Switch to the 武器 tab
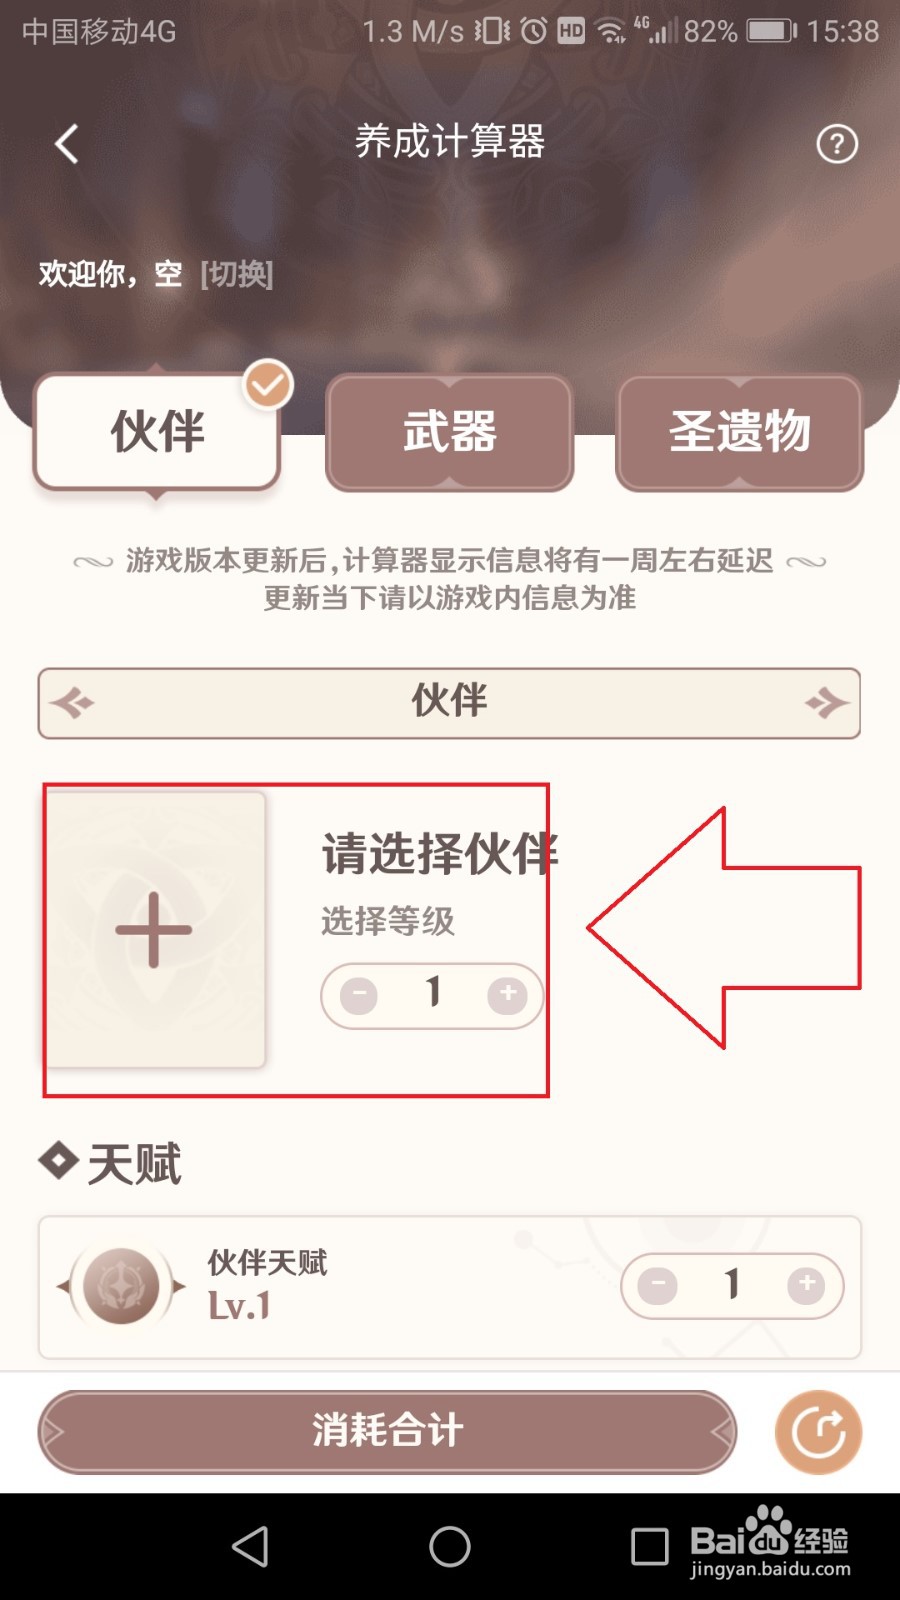Viewport: 900px width, 1600px height. pos(449,432)
